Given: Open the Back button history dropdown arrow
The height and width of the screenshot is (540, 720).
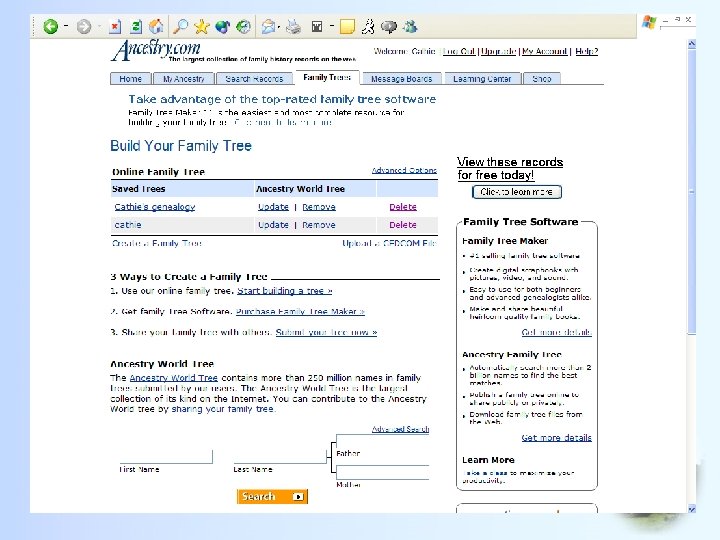Looking at the screenshot, I should (66, 26).
